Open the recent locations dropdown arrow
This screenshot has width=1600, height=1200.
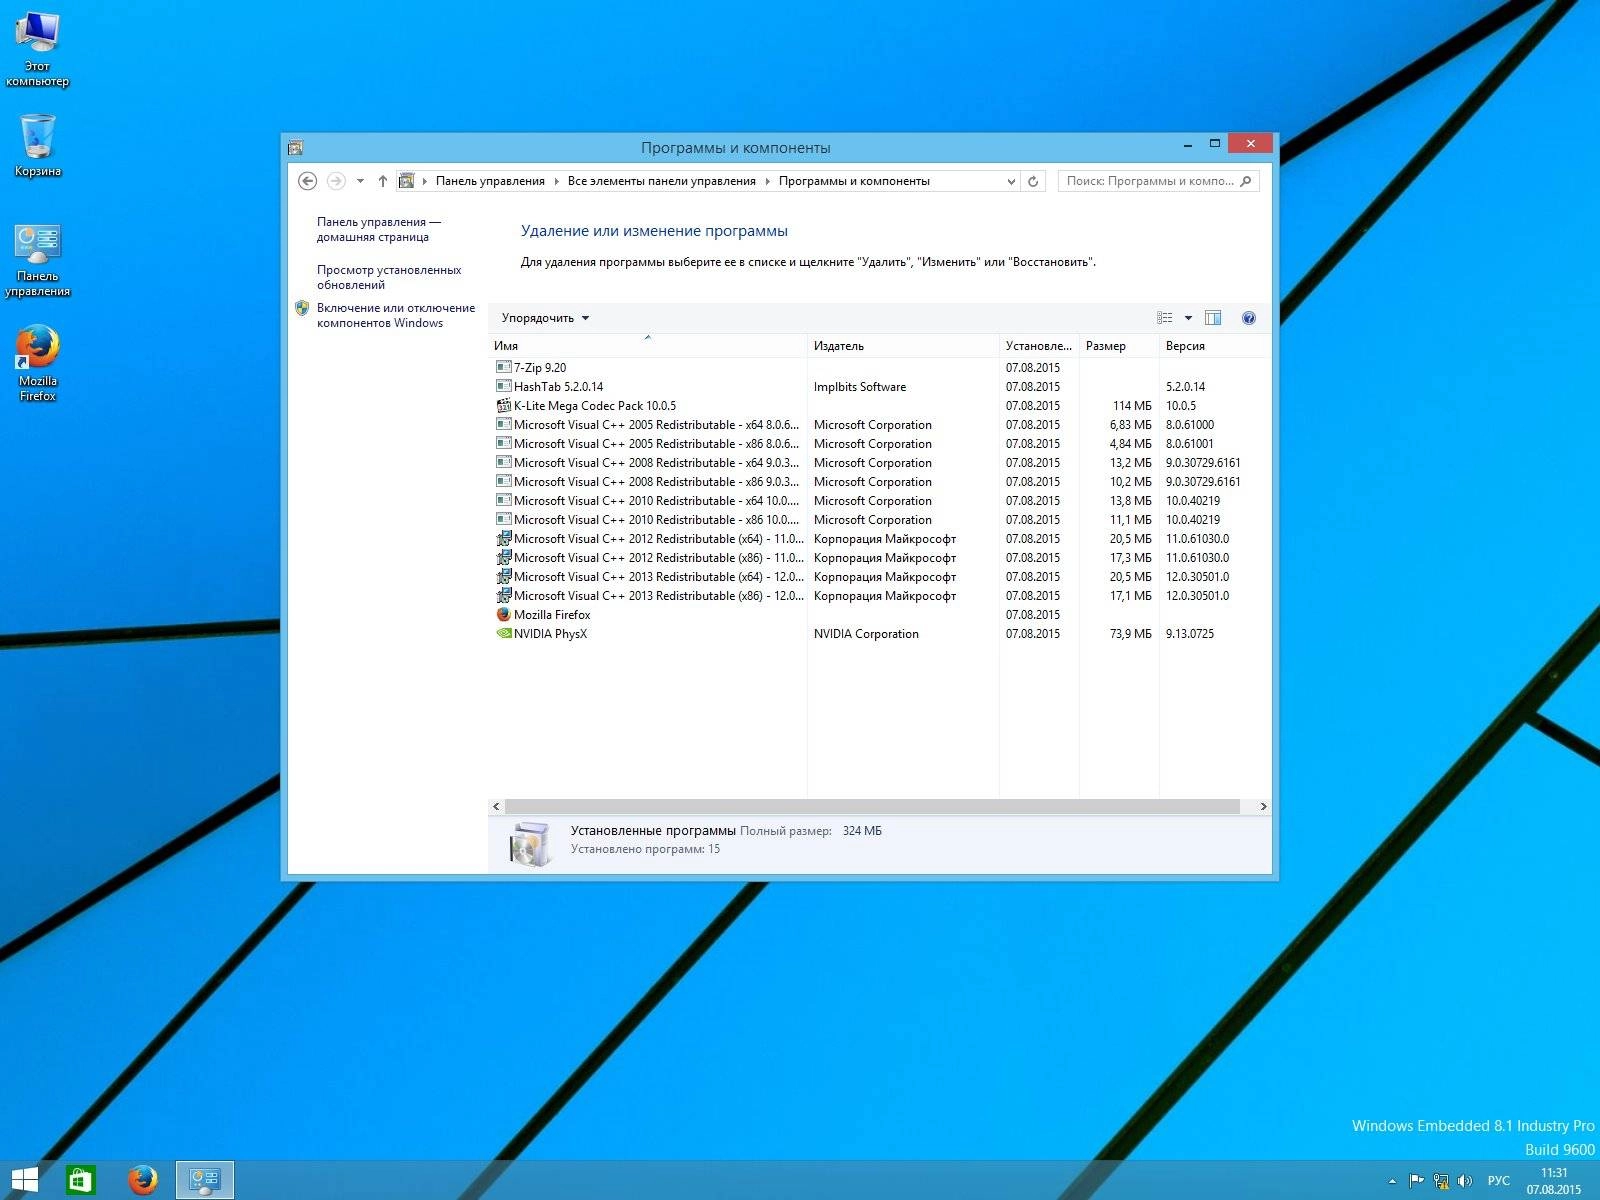coord(360,181)
